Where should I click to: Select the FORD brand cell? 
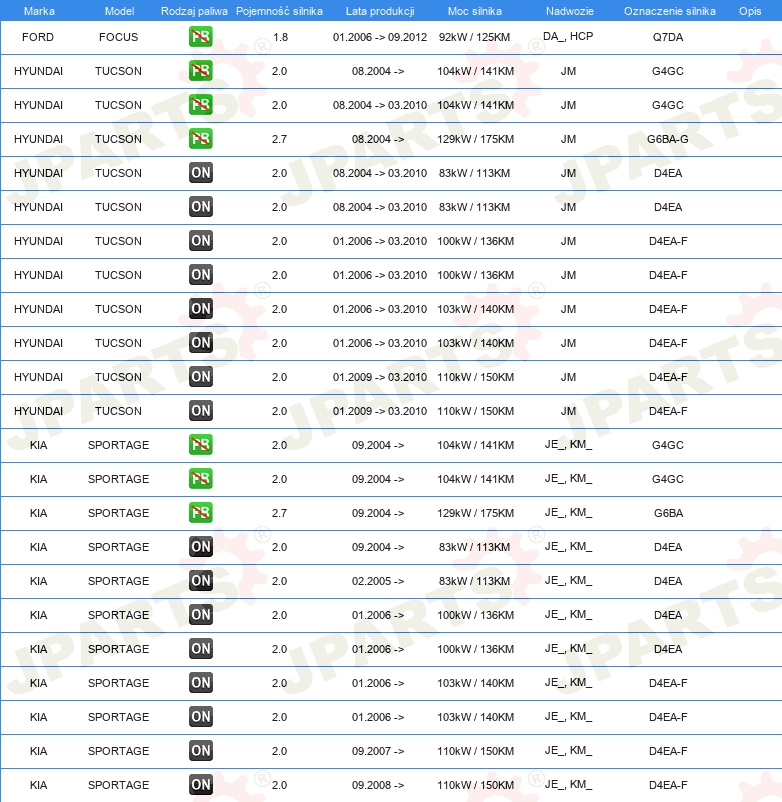coord(38,37)
